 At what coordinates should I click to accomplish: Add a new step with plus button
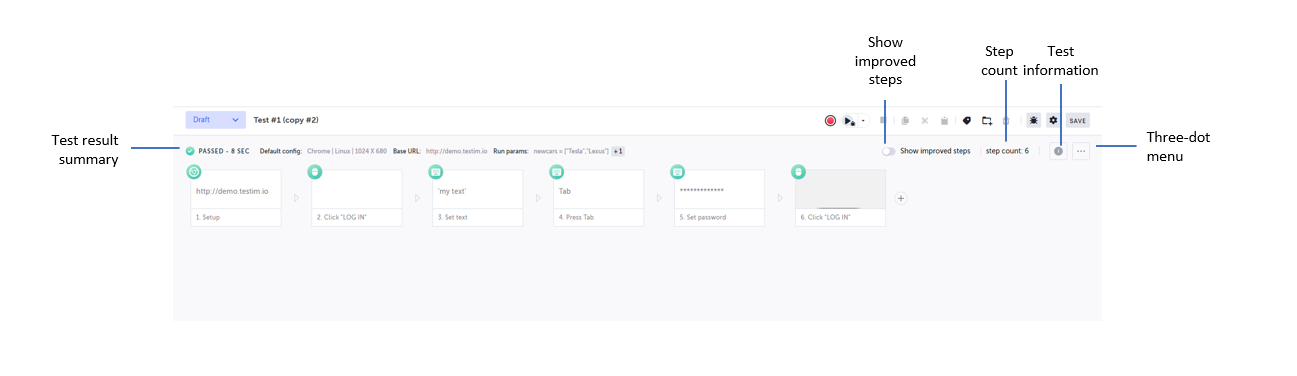[900, 198]
